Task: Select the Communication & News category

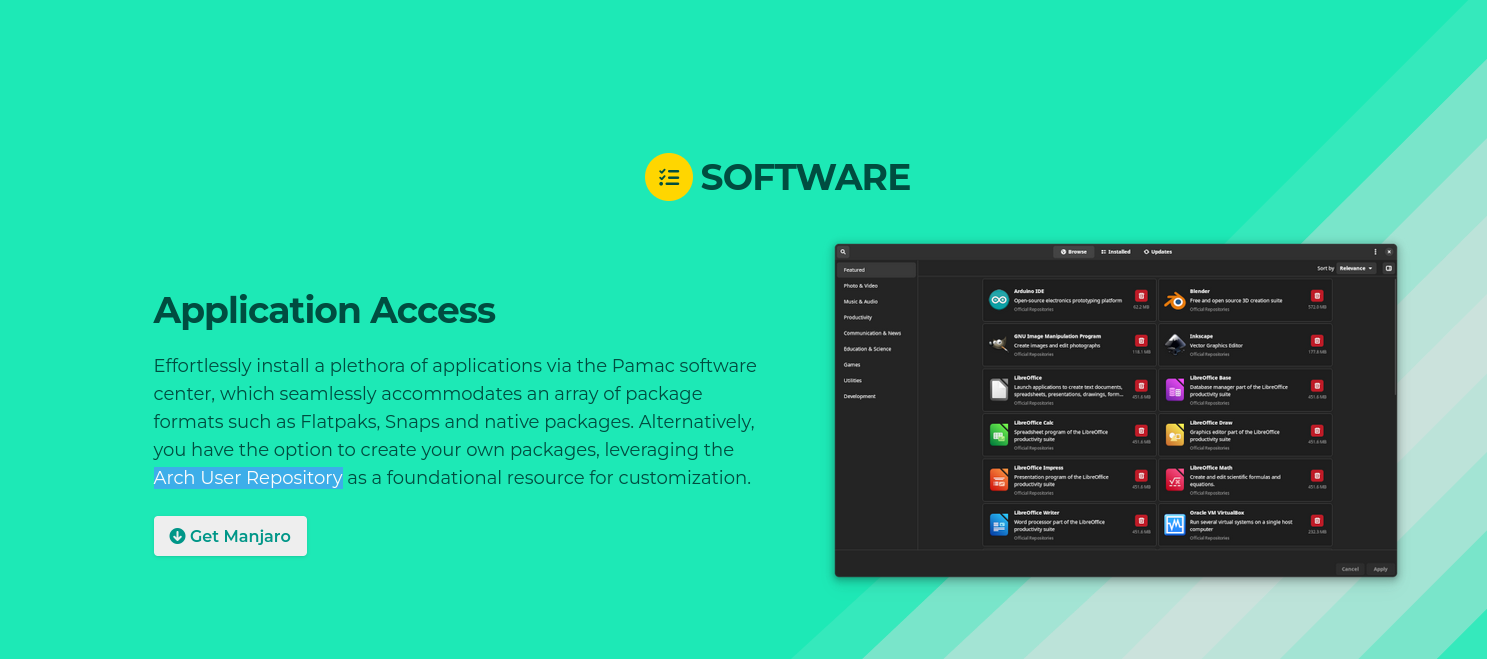Action: [876, 333]
